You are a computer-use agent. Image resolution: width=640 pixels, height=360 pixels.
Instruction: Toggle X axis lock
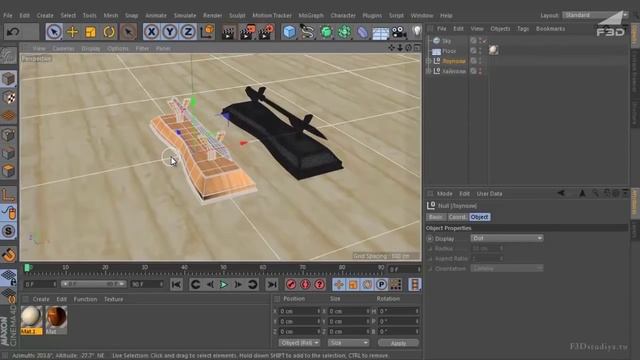coord(151,31)
